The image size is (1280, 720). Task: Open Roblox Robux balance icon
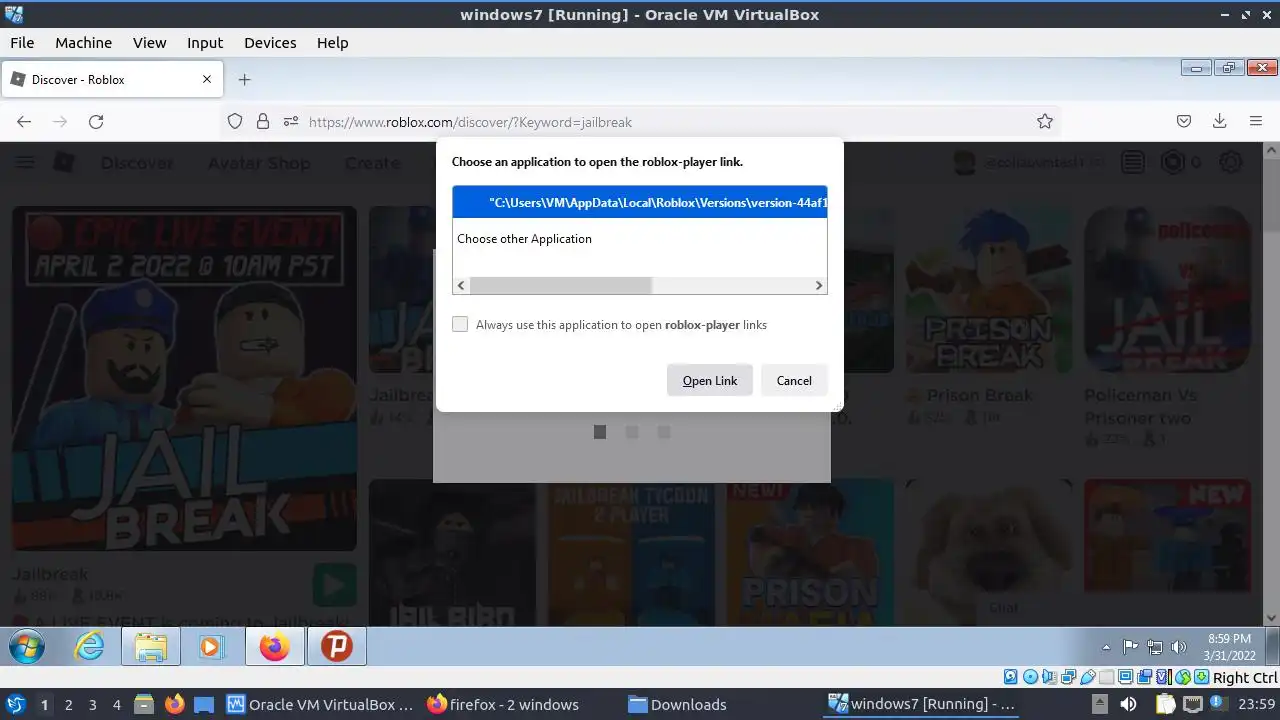coord(1172,162)
